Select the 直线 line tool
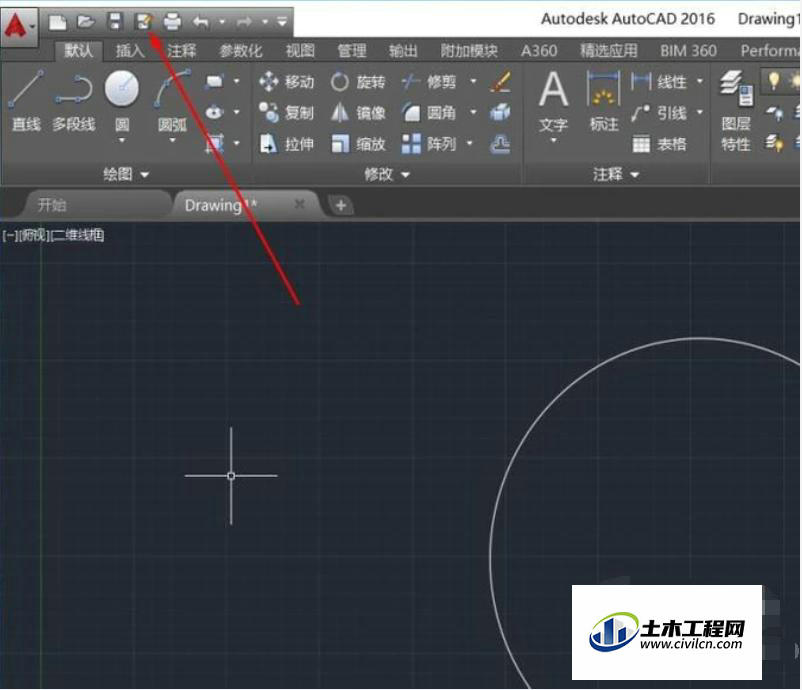 [x=26, y=101]
